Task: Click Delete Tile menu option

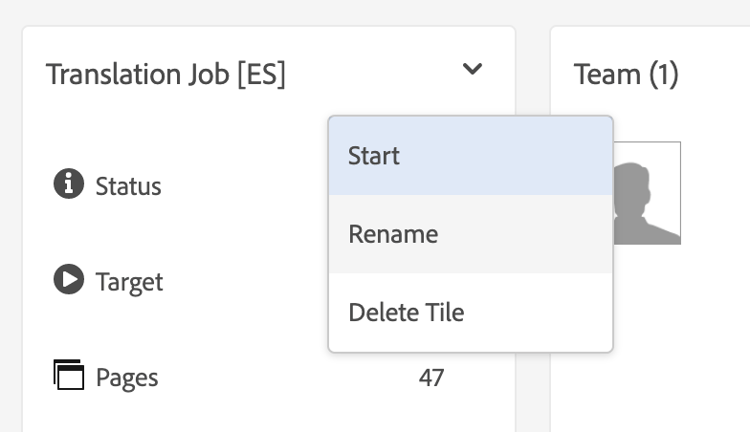Action: 470,312
